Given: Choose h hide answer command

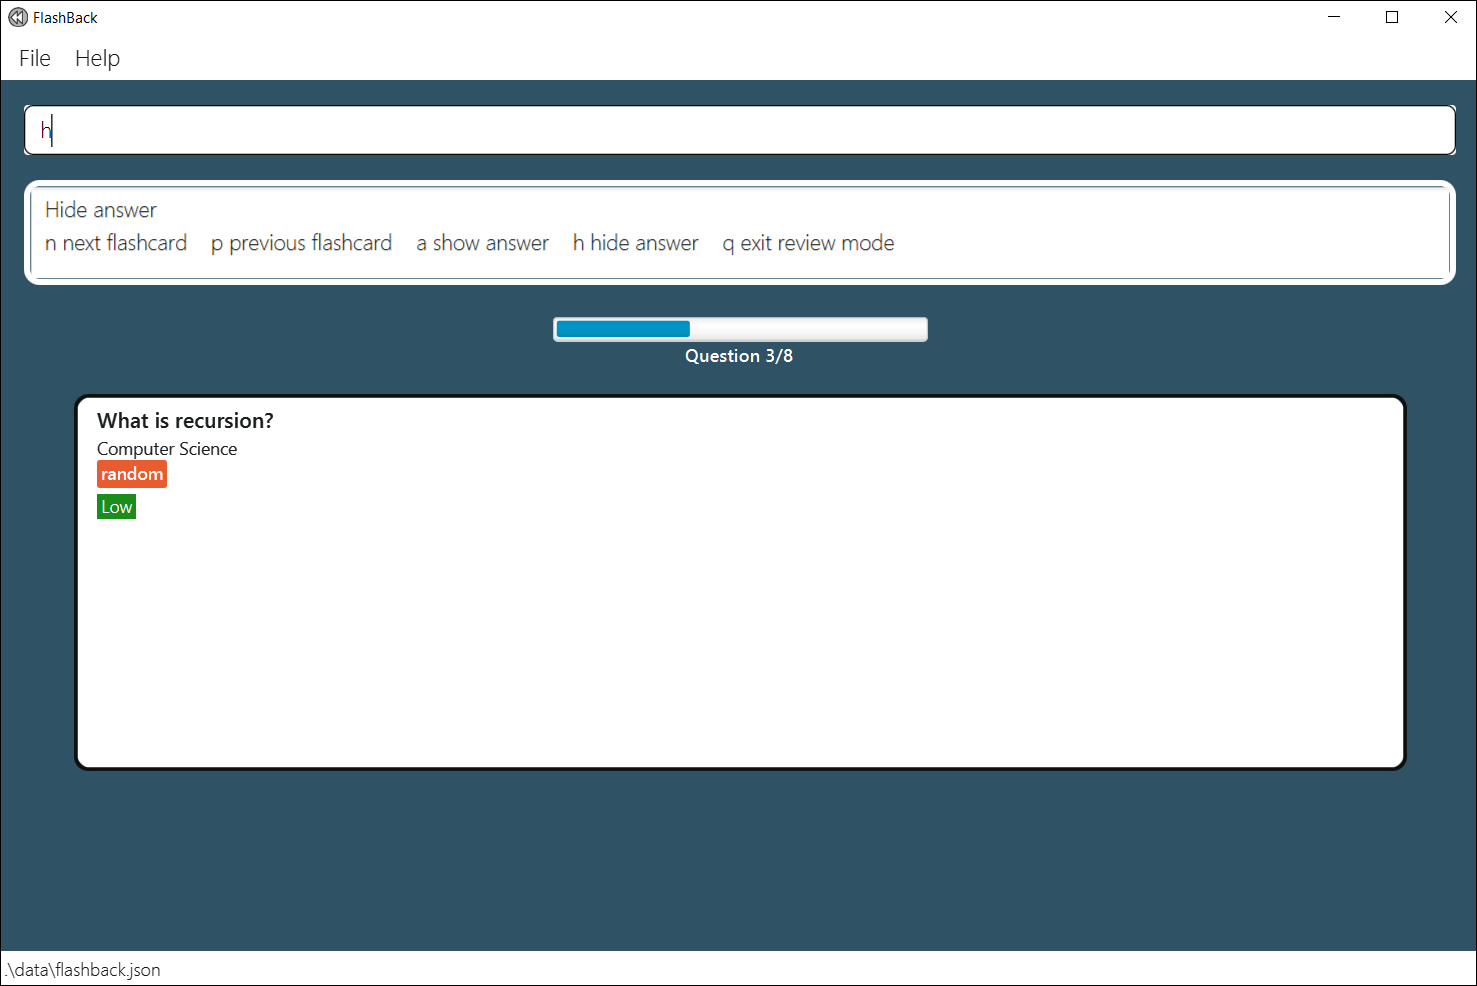Looking at the screenshot, I should (635, 242).
